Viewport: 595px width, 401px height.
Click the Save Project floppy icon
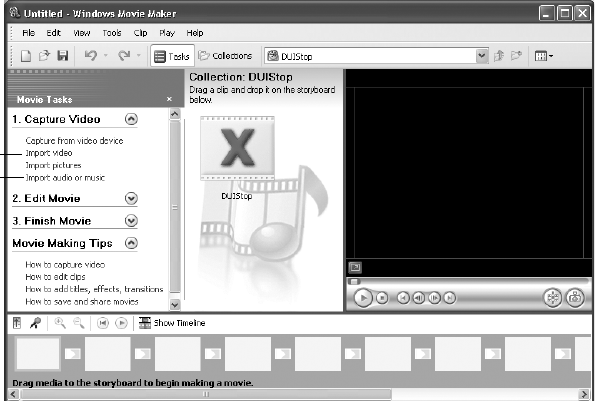tap(63, 56)
